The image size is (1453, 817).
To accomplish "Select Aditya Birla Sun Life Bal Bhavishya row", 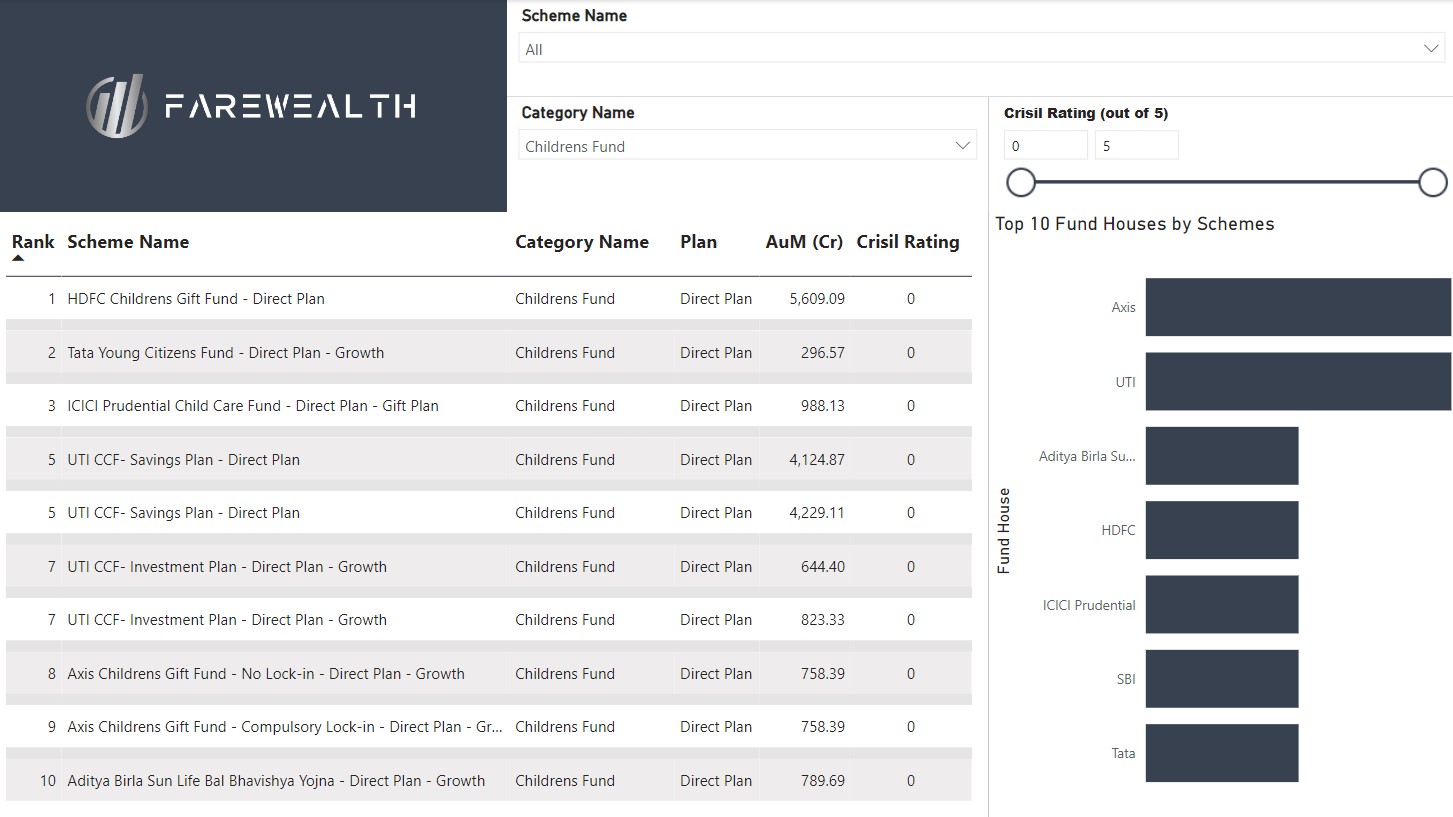I will coord(276,781).
